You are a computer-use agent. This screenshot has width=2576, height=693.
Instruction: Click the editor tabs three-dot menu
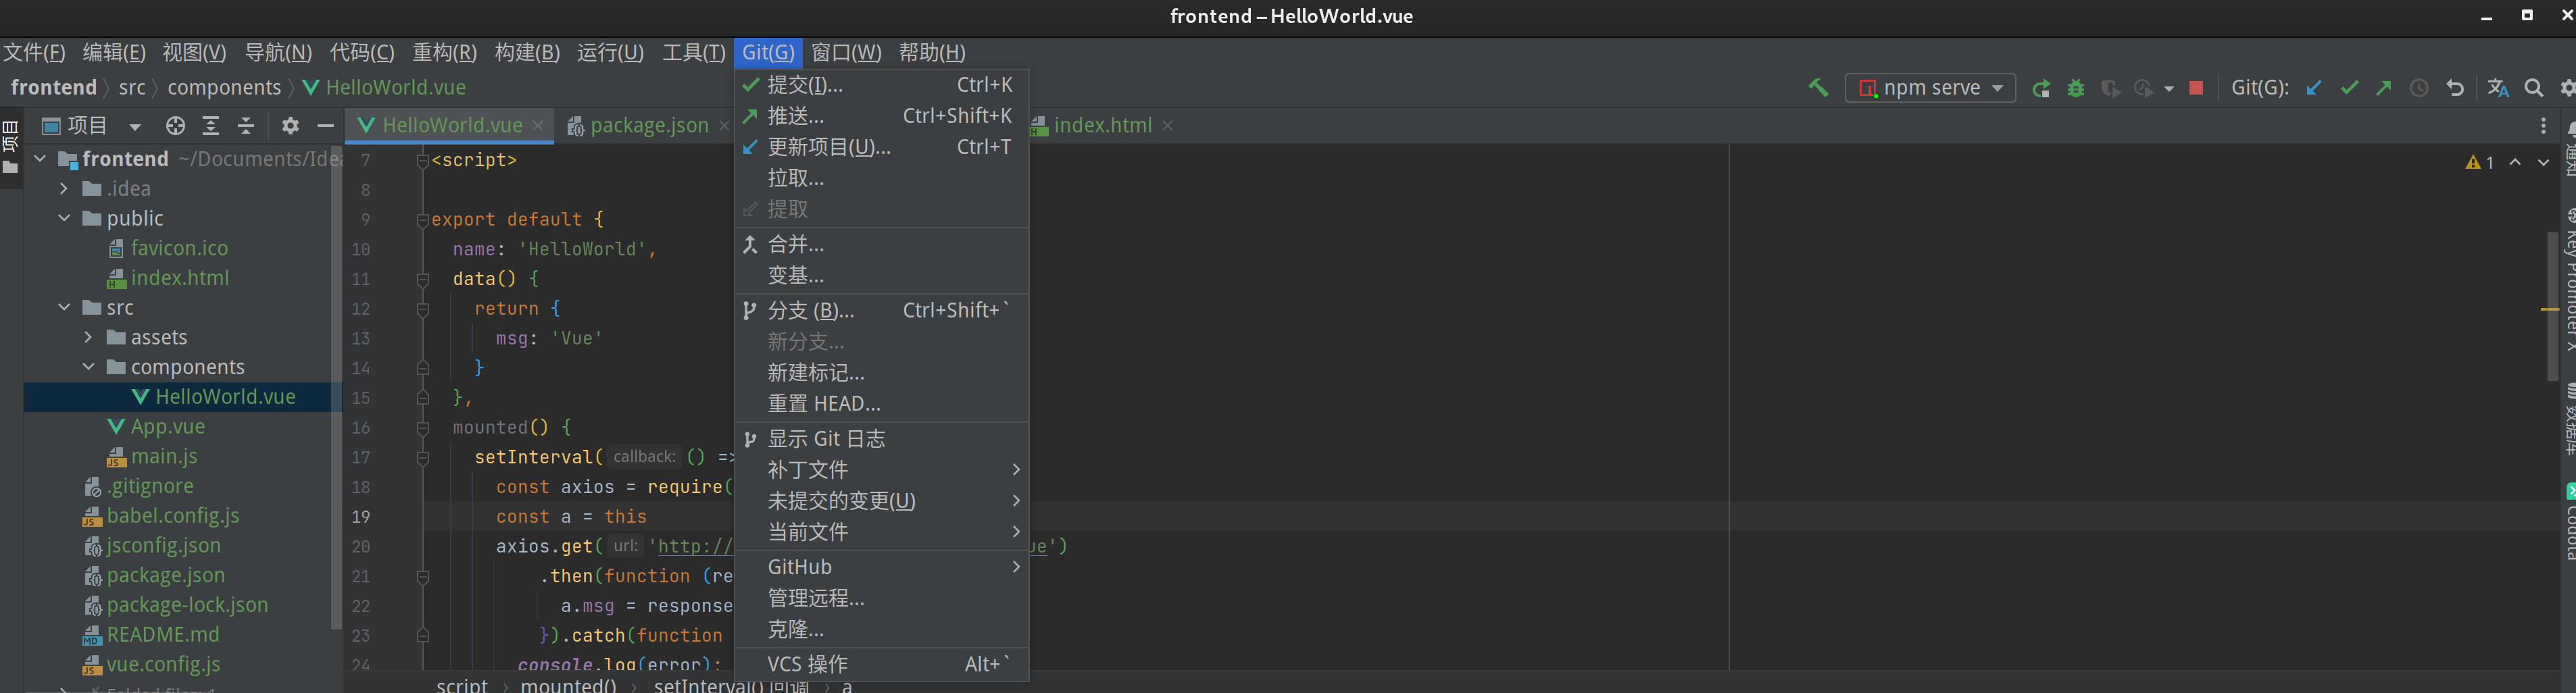(x=2544, y=125)
